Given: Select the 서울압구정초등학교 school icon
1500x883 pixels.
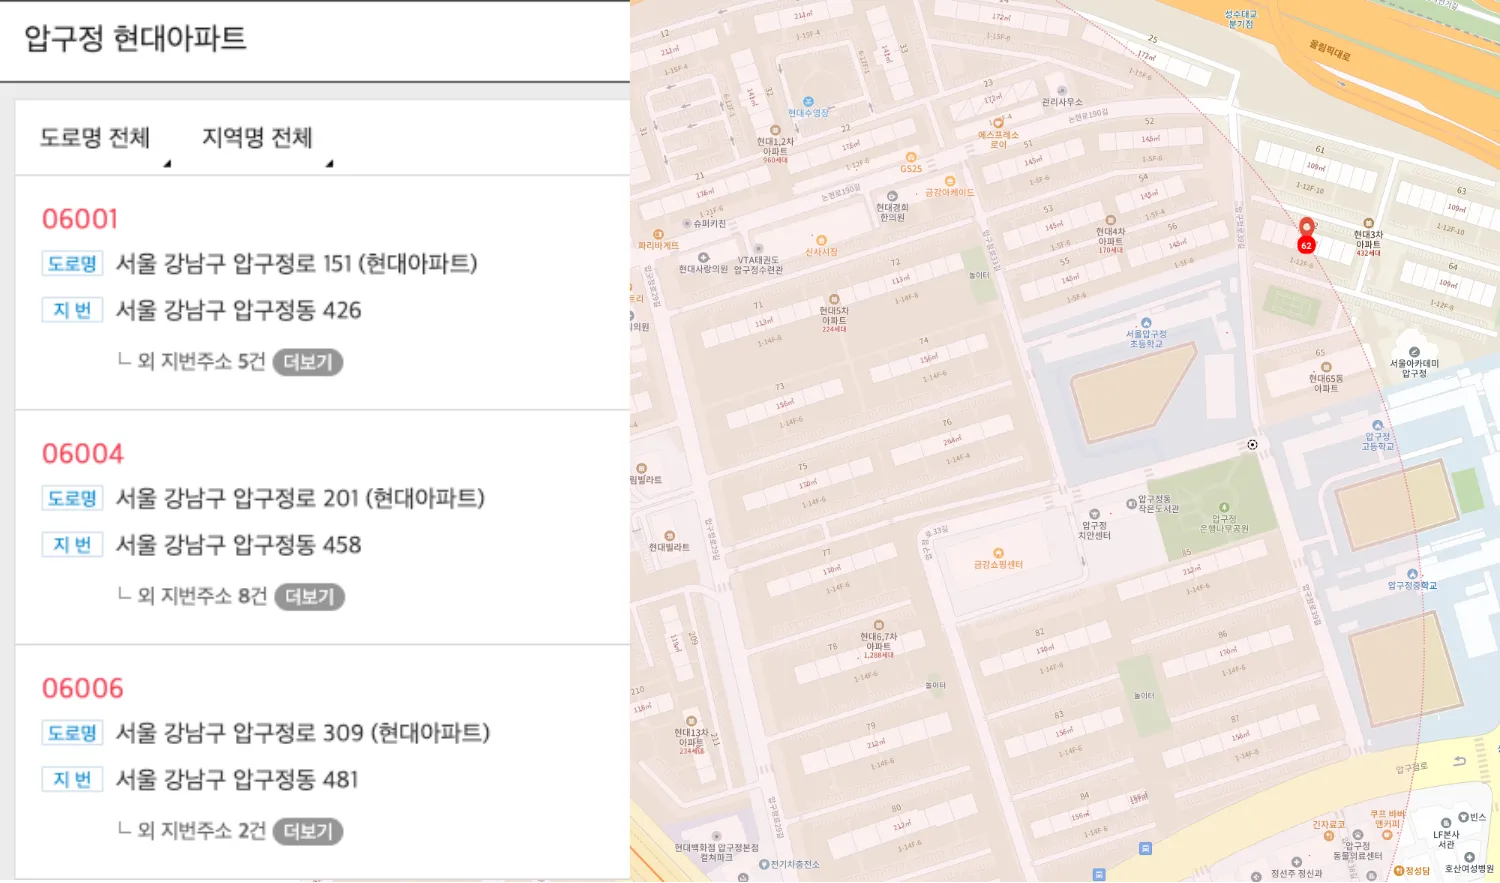Looking at the screenshot, I should (1146, 324).
